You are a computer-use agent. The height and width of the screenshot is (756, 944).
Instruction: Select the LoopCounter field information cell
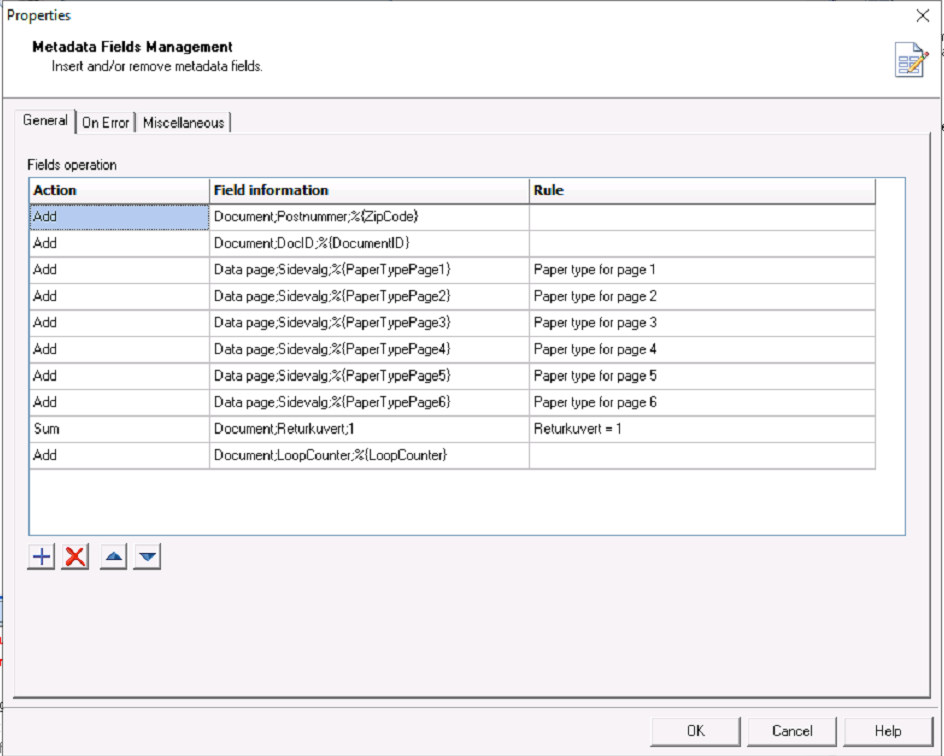369,455
